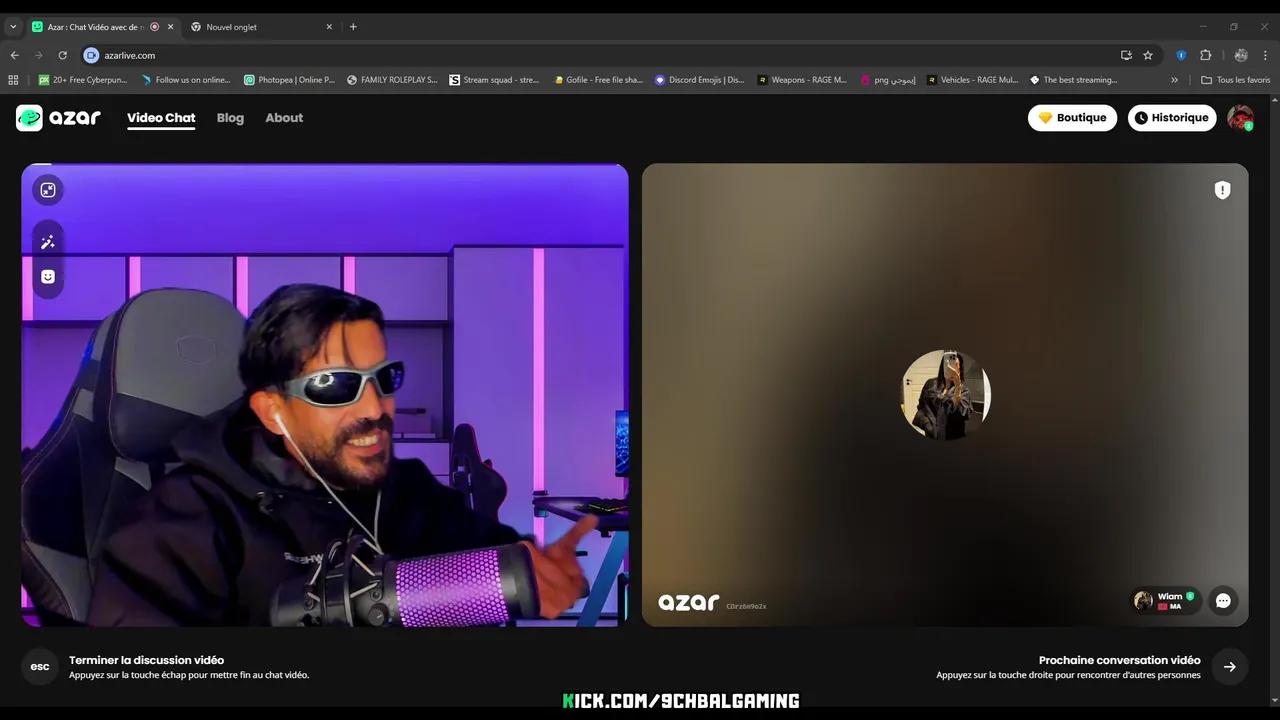
Task: Click the report exclamation icon on stranger's video
Action: (x=1222, y=190)
